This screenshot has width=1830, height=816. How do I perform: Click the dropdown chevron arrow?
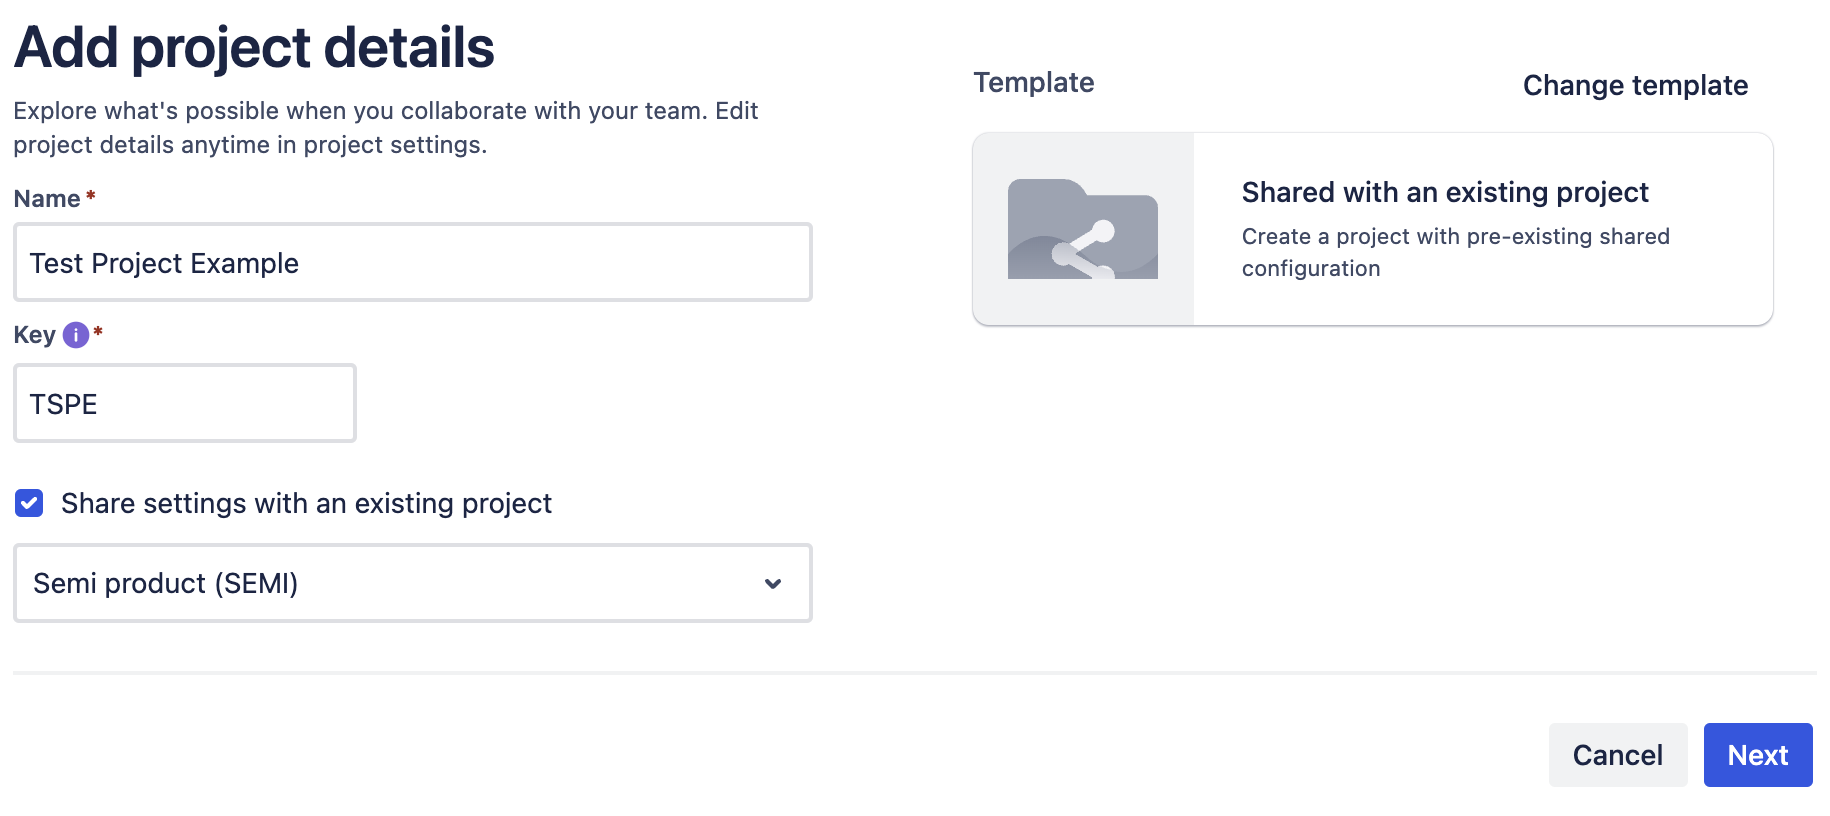point(773,583)
